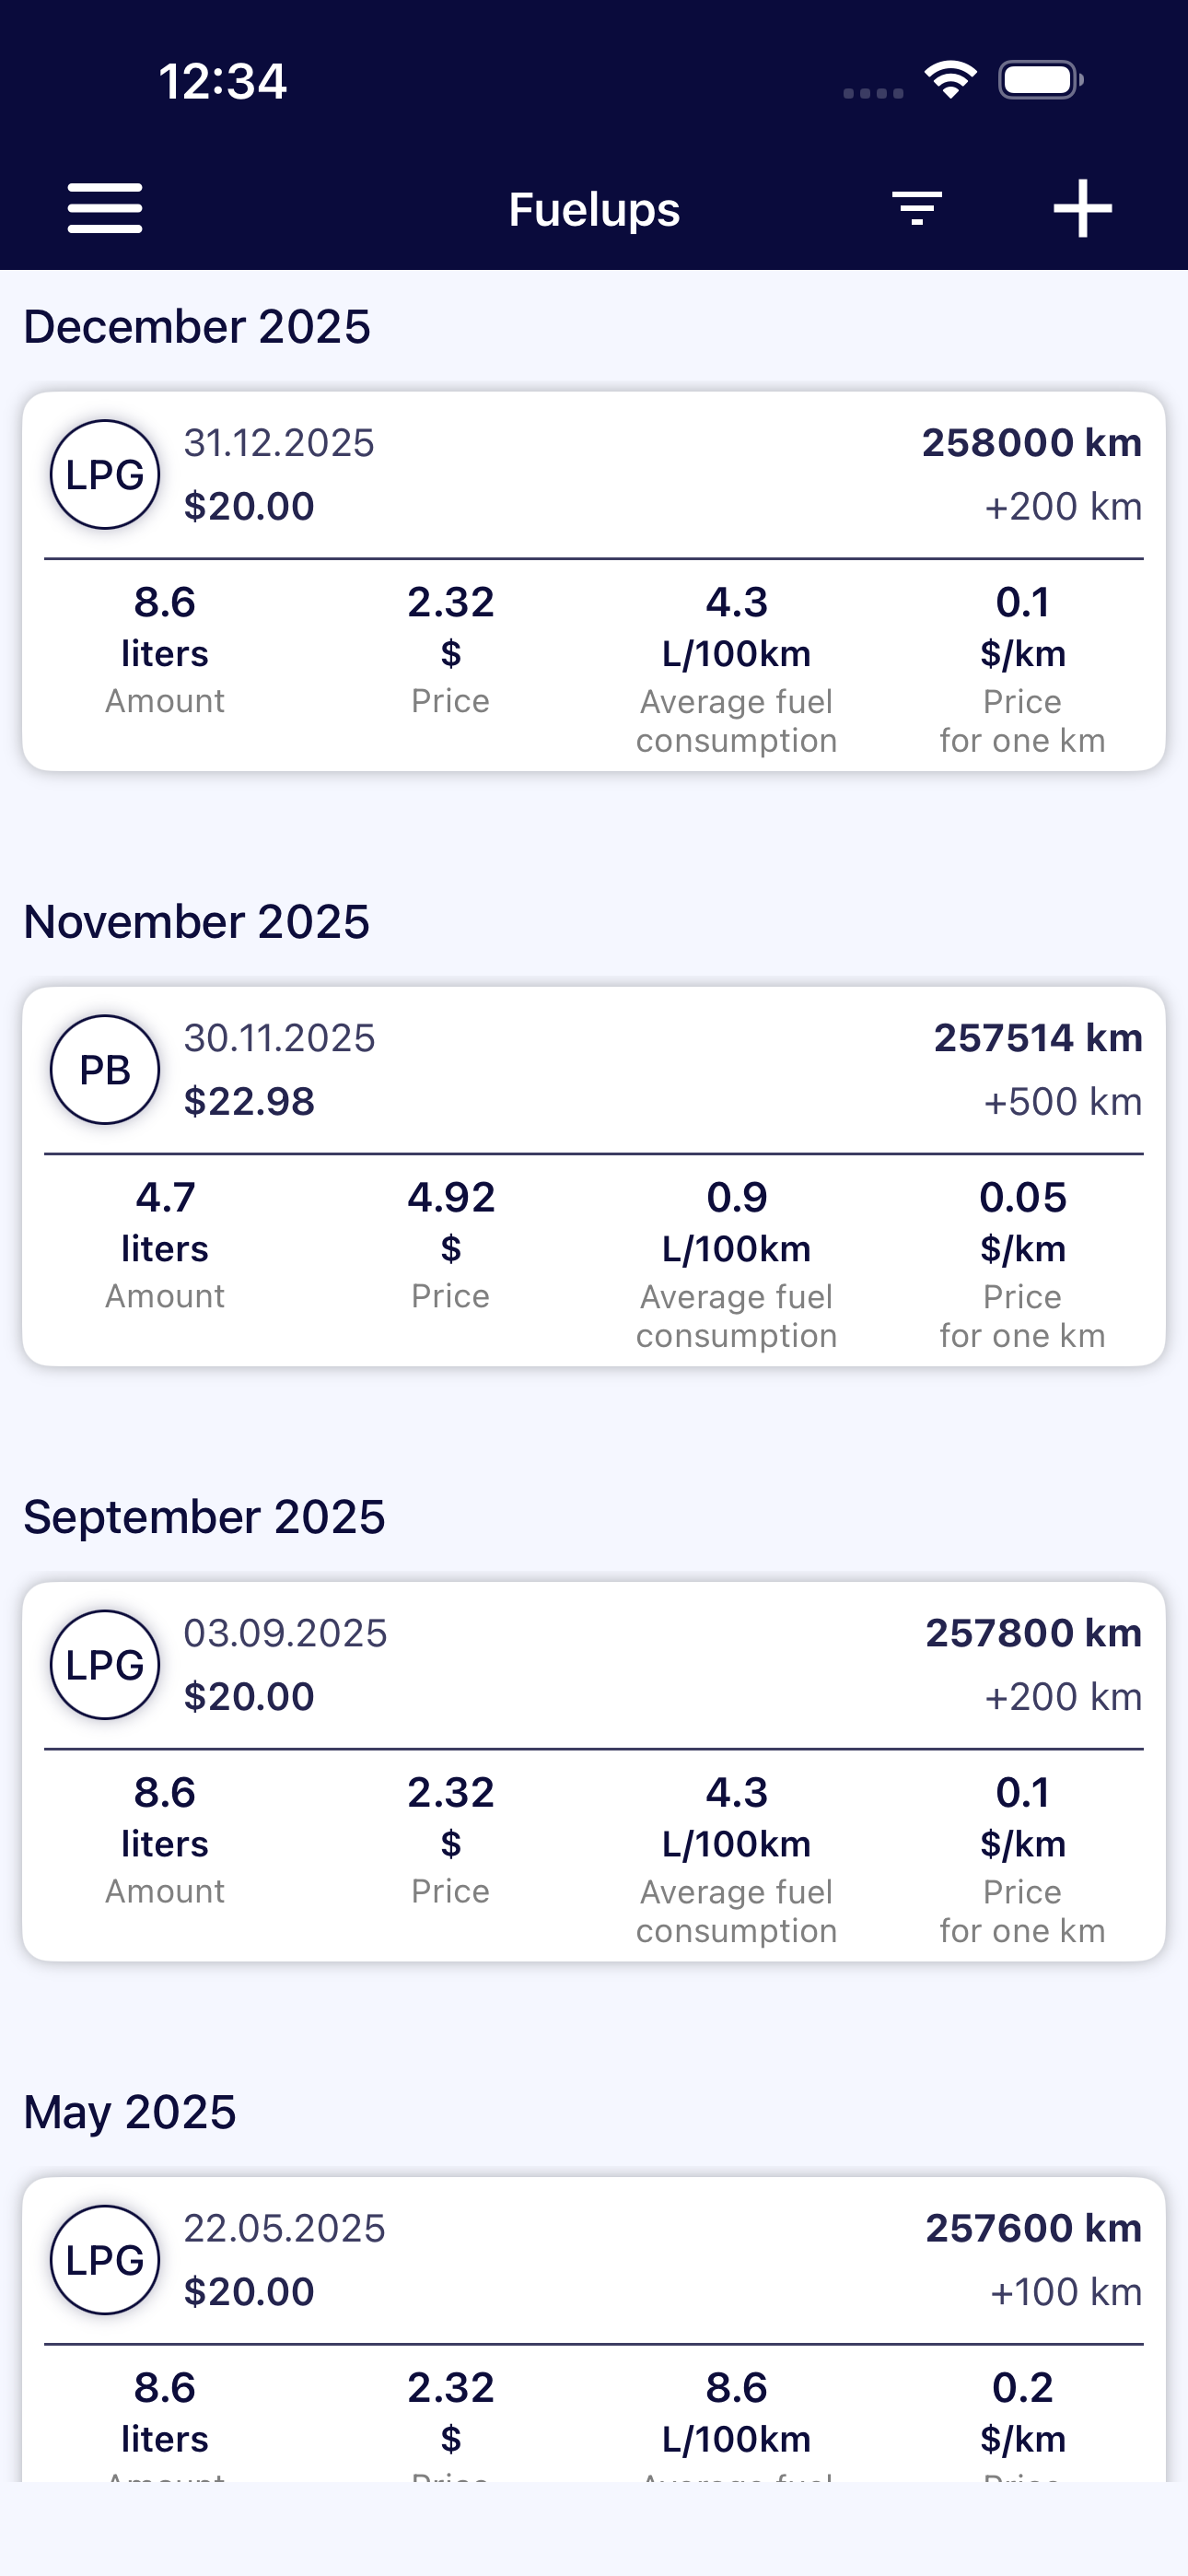Tap the PB badge on 30.11.2025 fuelup
Viewport: 1188px width, 2576px height.
(x=105, y=1069)
